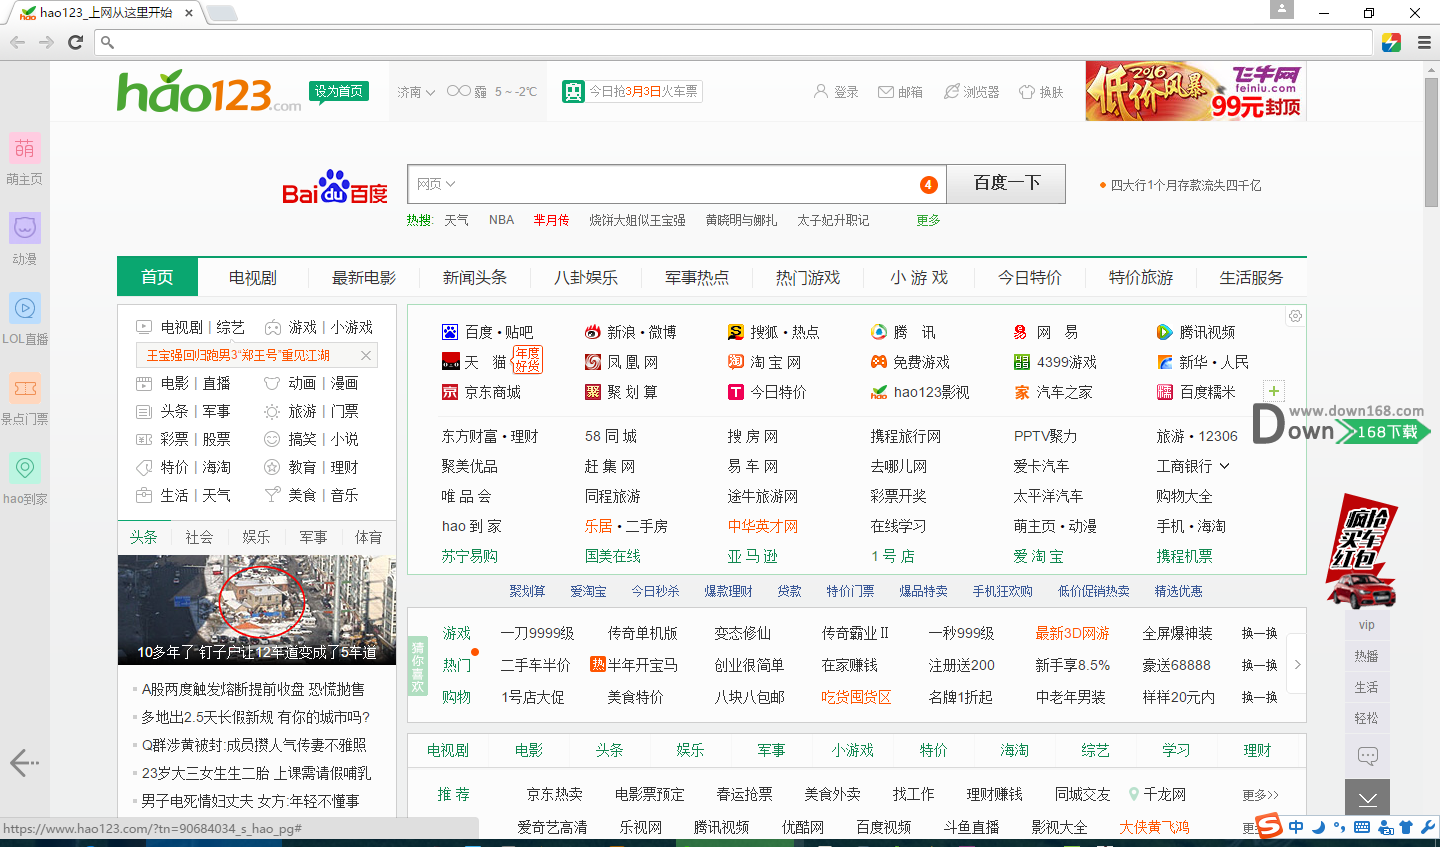Click the 新浪·微博 icon

click(593, 332)
